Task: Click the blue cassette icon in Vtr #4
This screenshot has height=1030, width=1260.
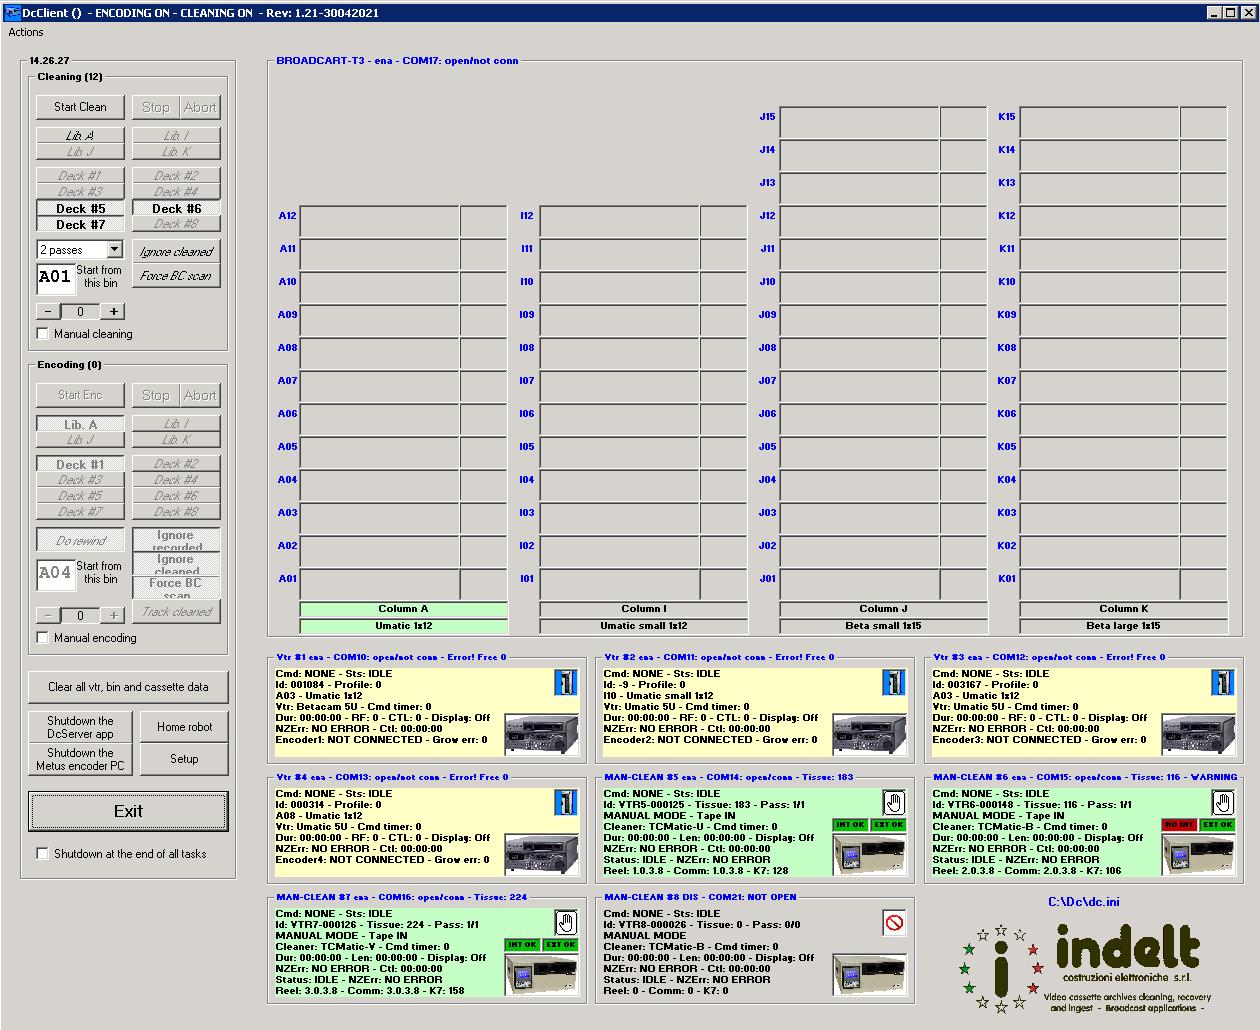Action: pyautogui.click(x=565, y=803)
